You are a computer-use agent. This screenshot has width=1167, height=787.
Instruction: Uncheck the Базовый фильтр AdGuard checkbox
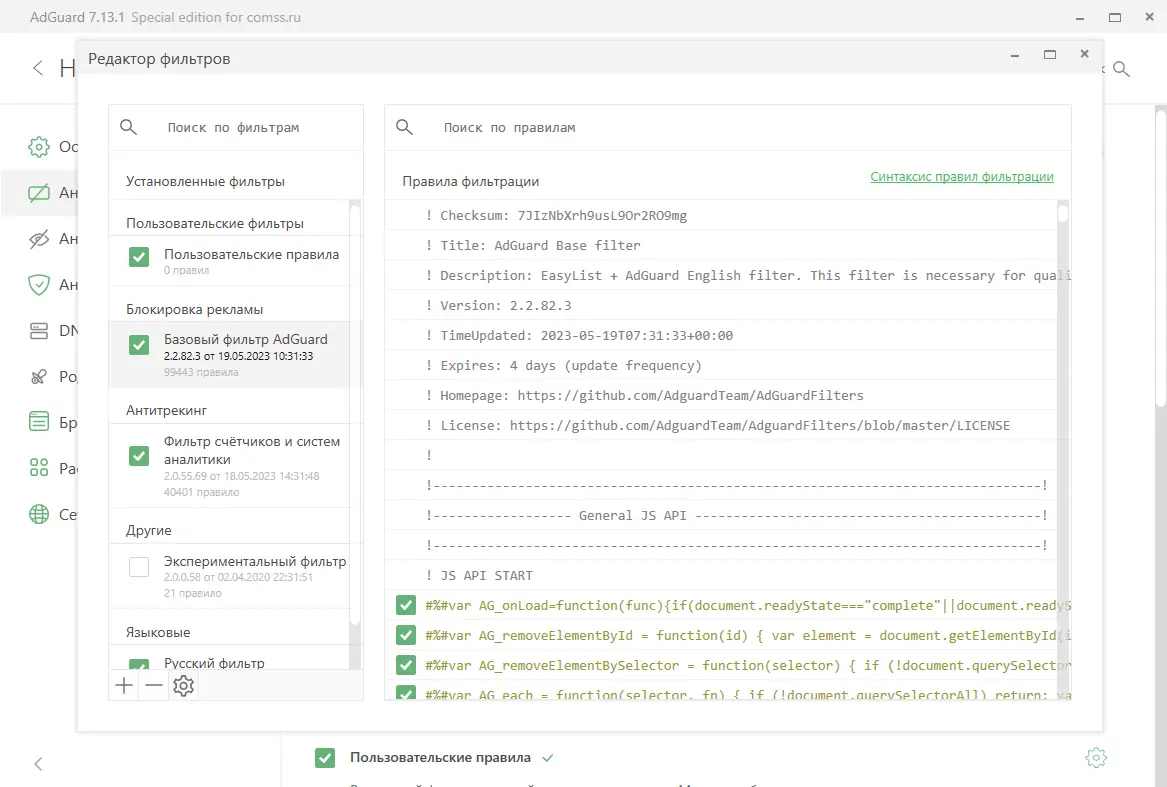(x=139, y=345)
